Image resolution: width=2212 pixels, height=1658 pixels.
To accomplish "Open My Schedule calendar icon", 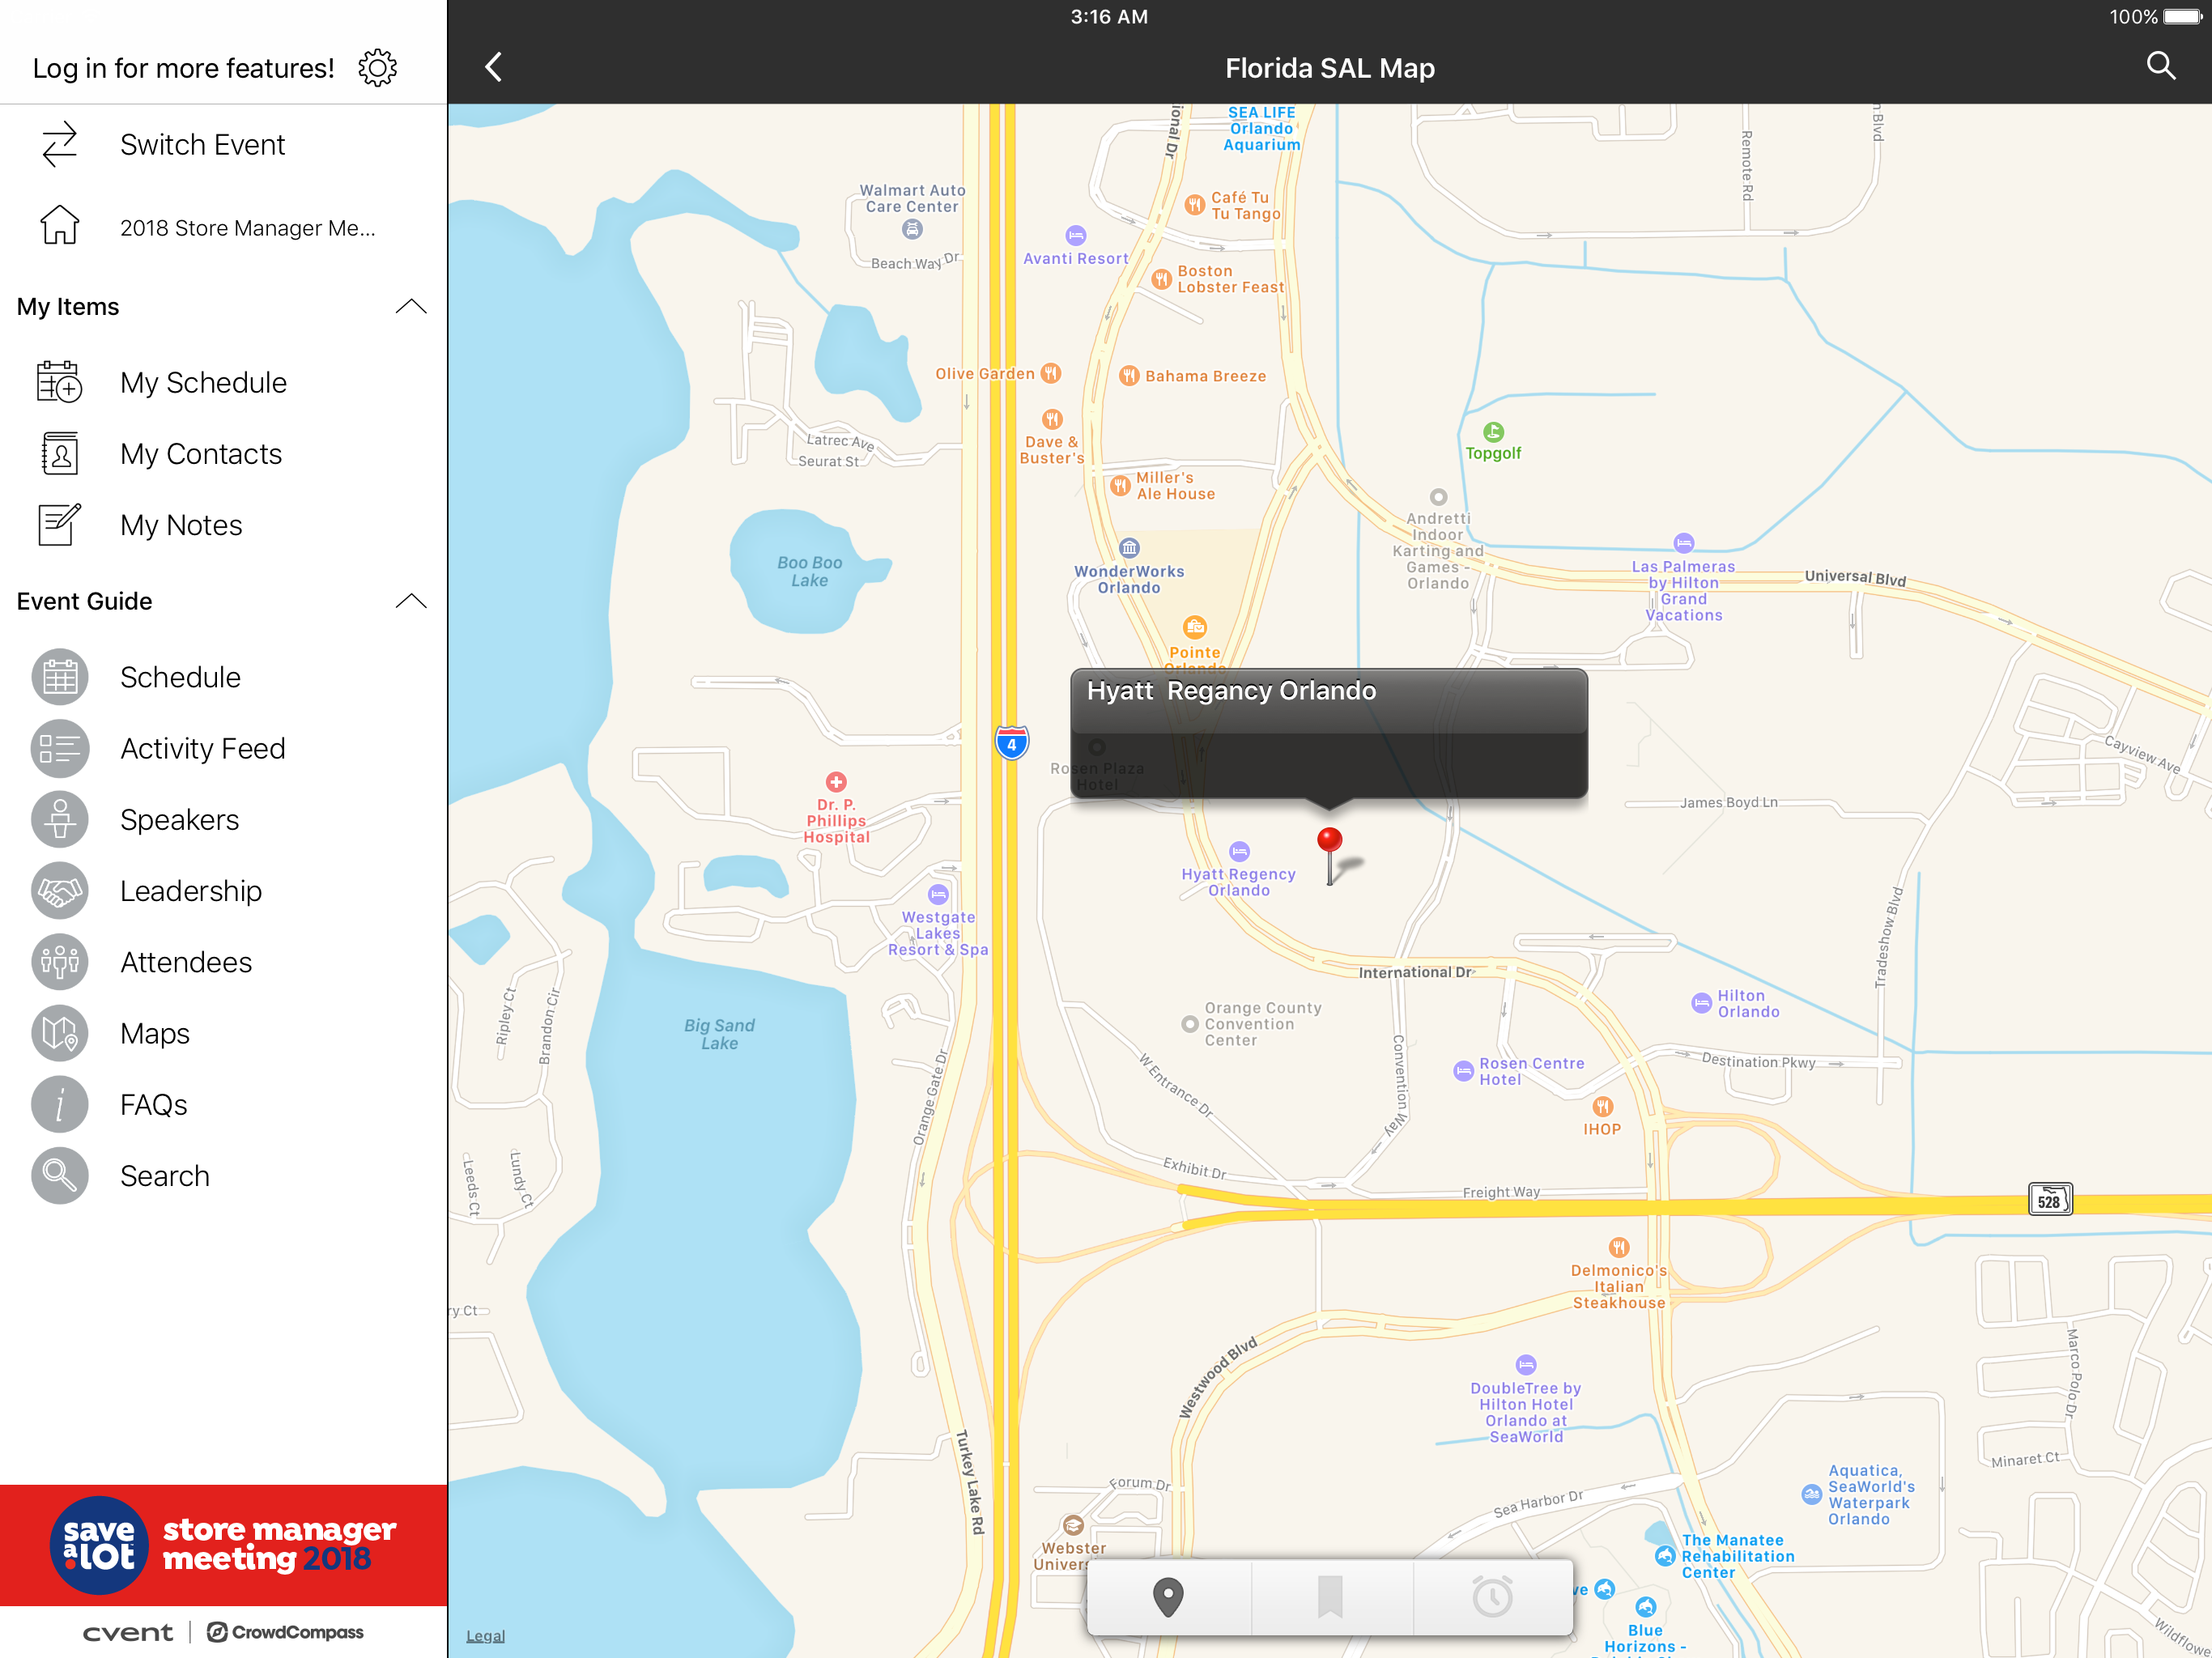I will pos(59,382).
